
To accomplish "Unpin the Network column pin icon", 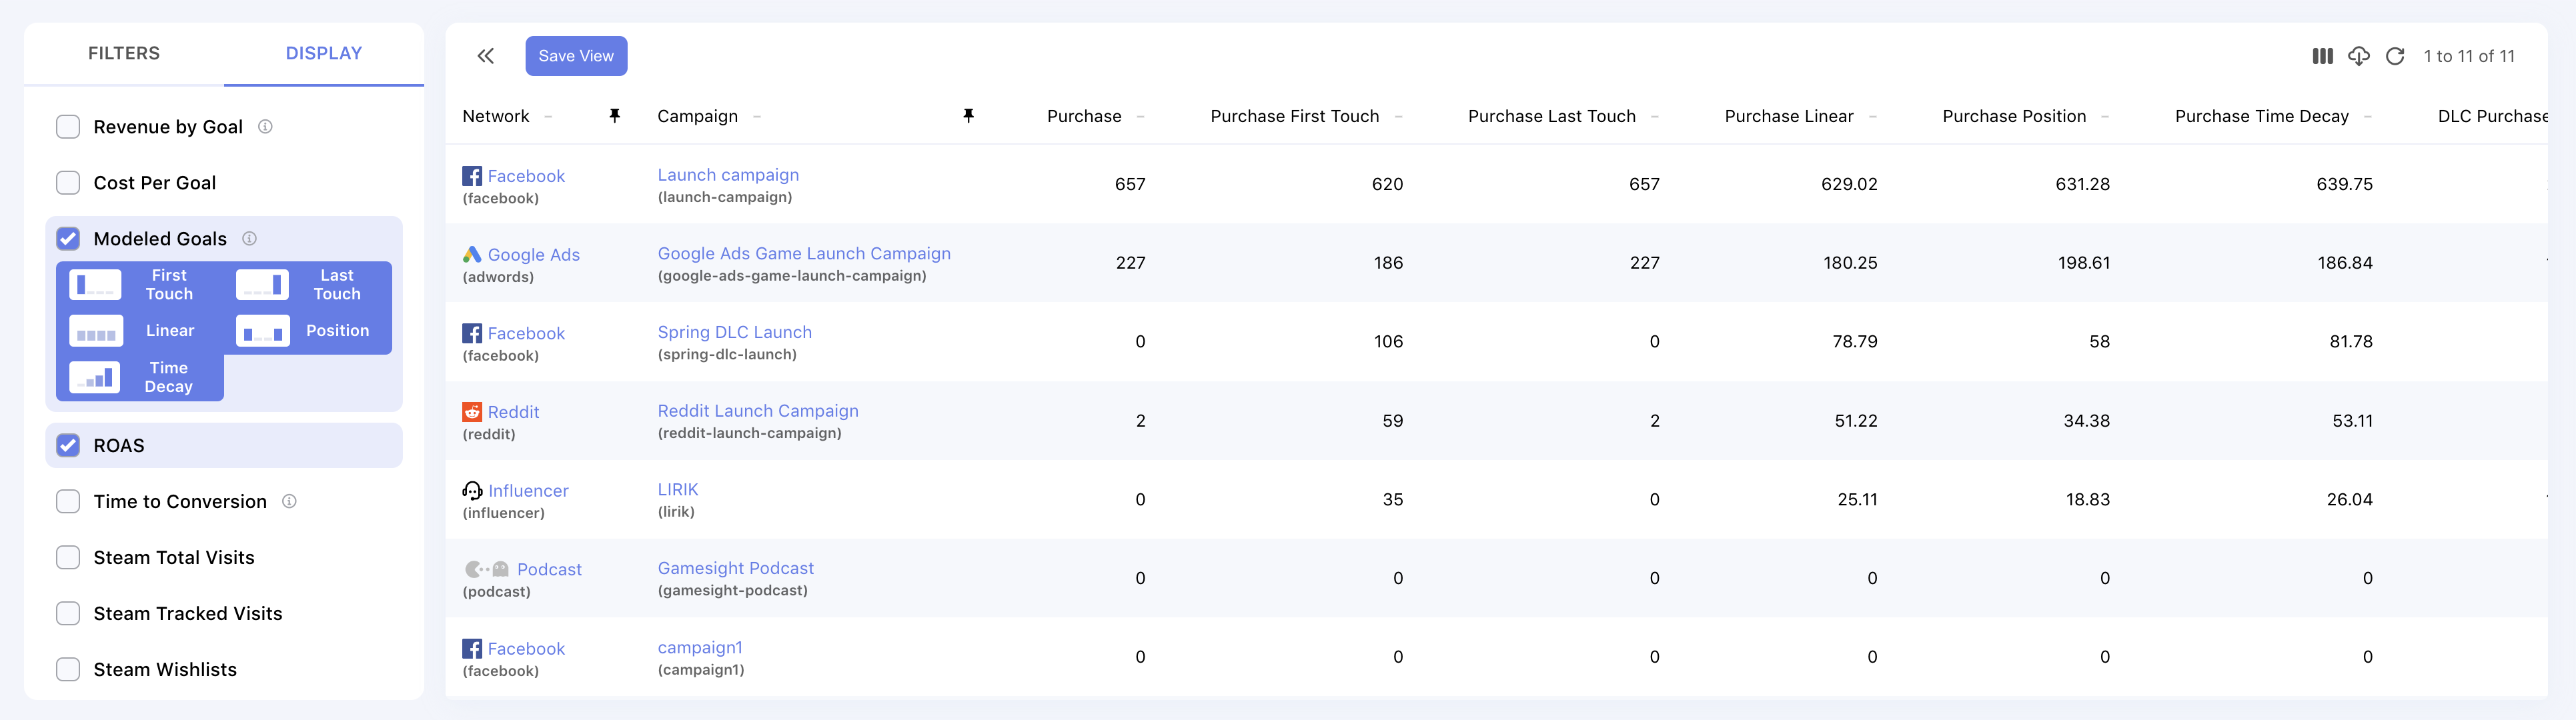I will pos(615,116).
